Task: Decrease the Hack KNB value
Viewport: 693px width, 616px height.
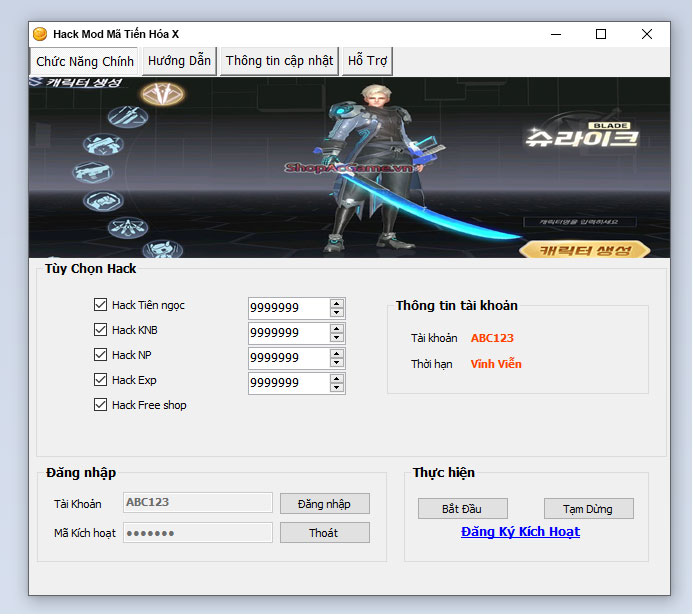Action: coord(337,338)
